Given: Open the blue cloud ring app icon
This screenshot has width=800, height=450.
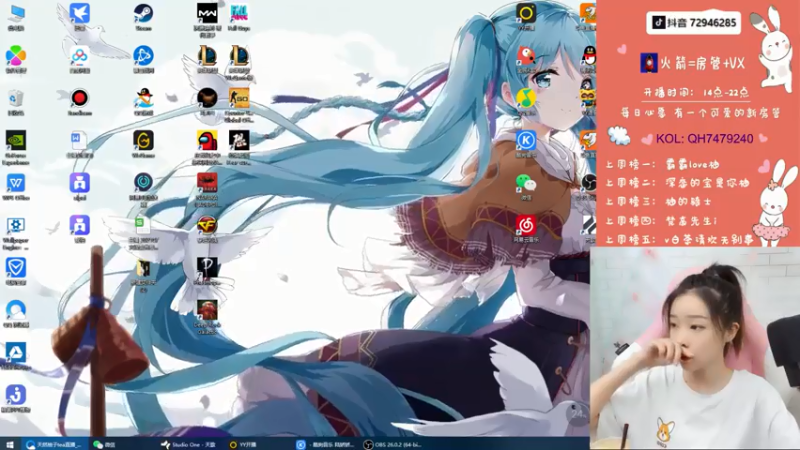Looking at the screenshot, I should [x=16, y=314].
